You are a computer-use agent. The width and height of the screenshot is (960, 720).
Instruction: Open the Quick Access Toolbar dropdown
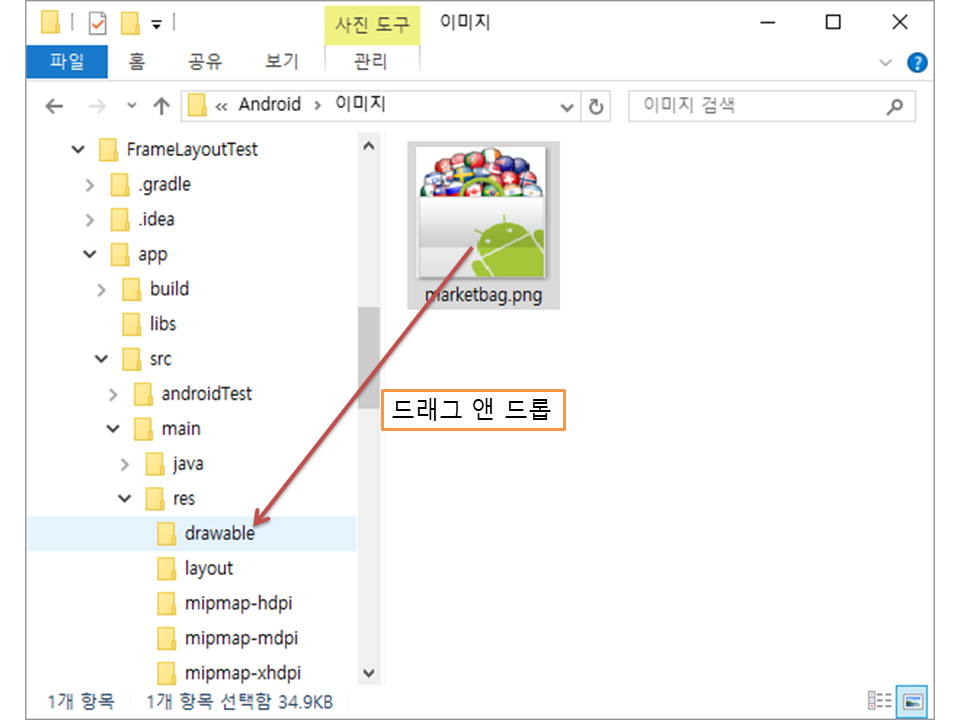(x=157, y=23)
